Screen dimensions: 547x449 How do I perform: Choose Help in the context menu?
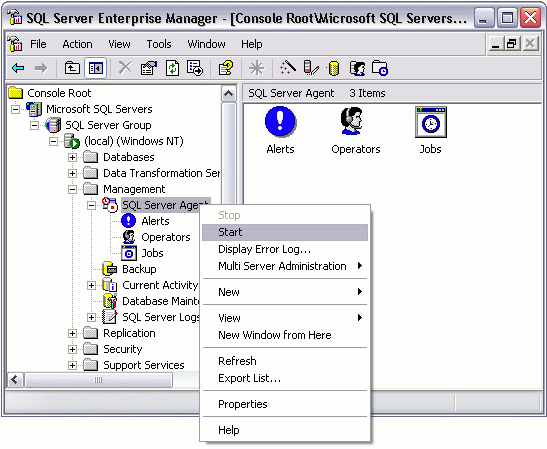pos(285,430)
